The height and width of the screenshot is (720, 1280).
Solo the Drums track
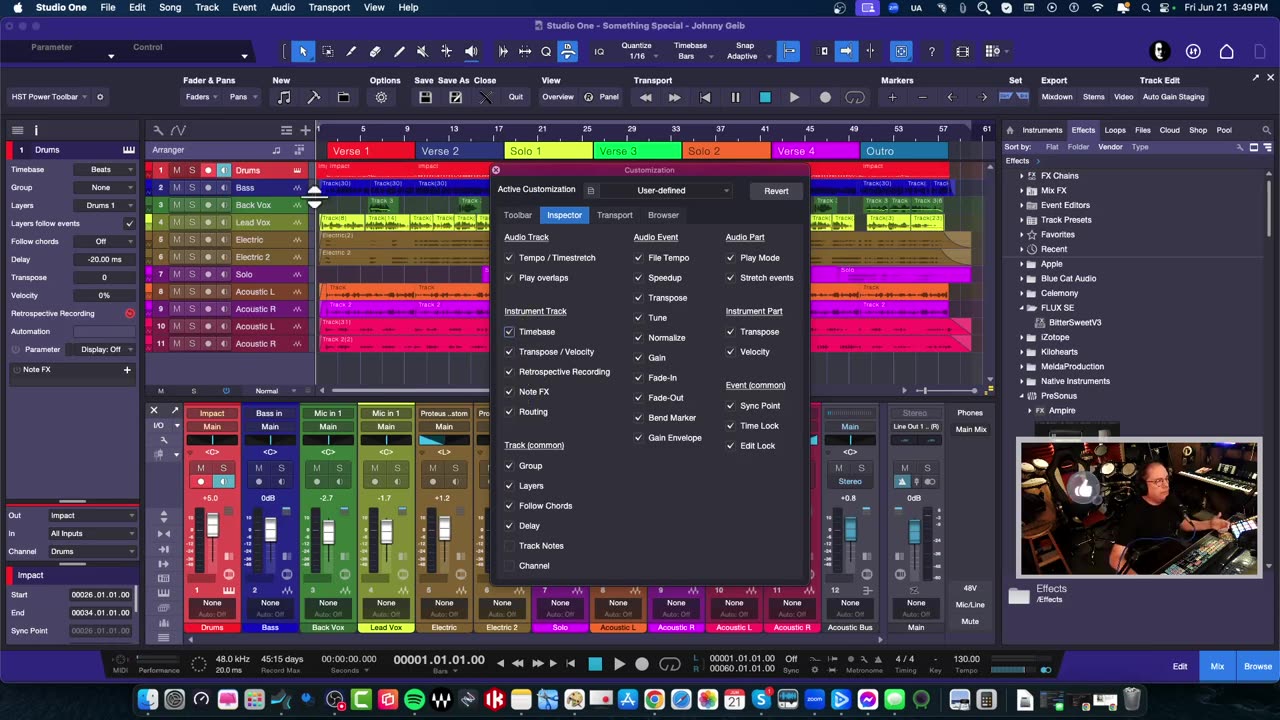pos(192,170)
